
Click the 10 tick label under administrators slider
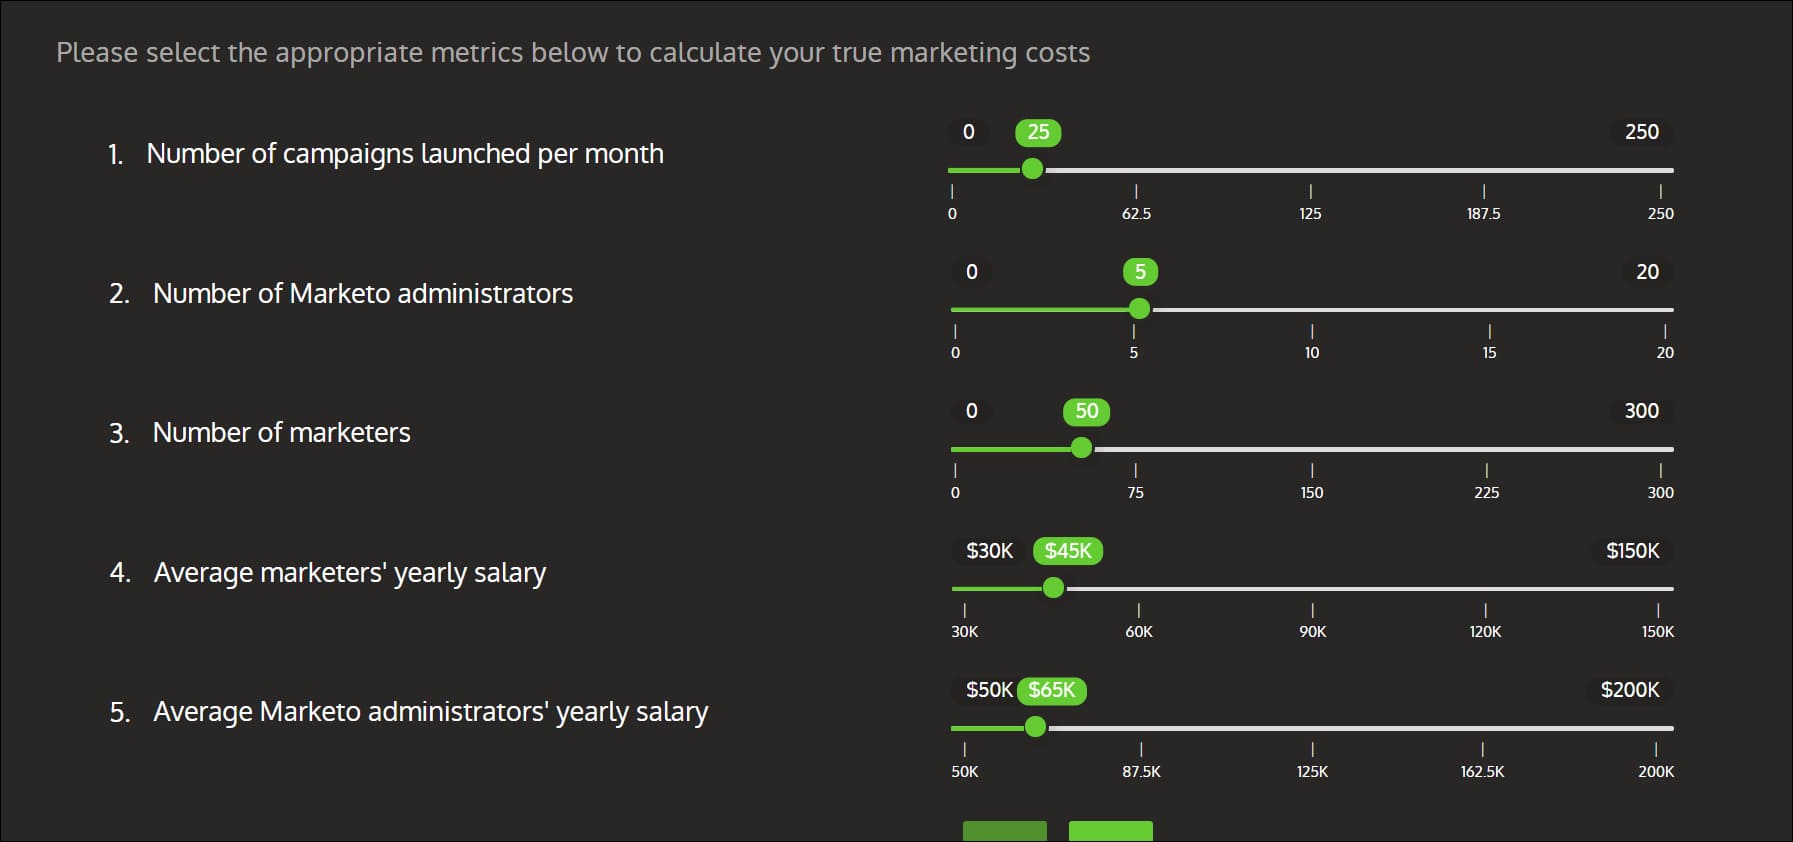[x=1312, y=353]
